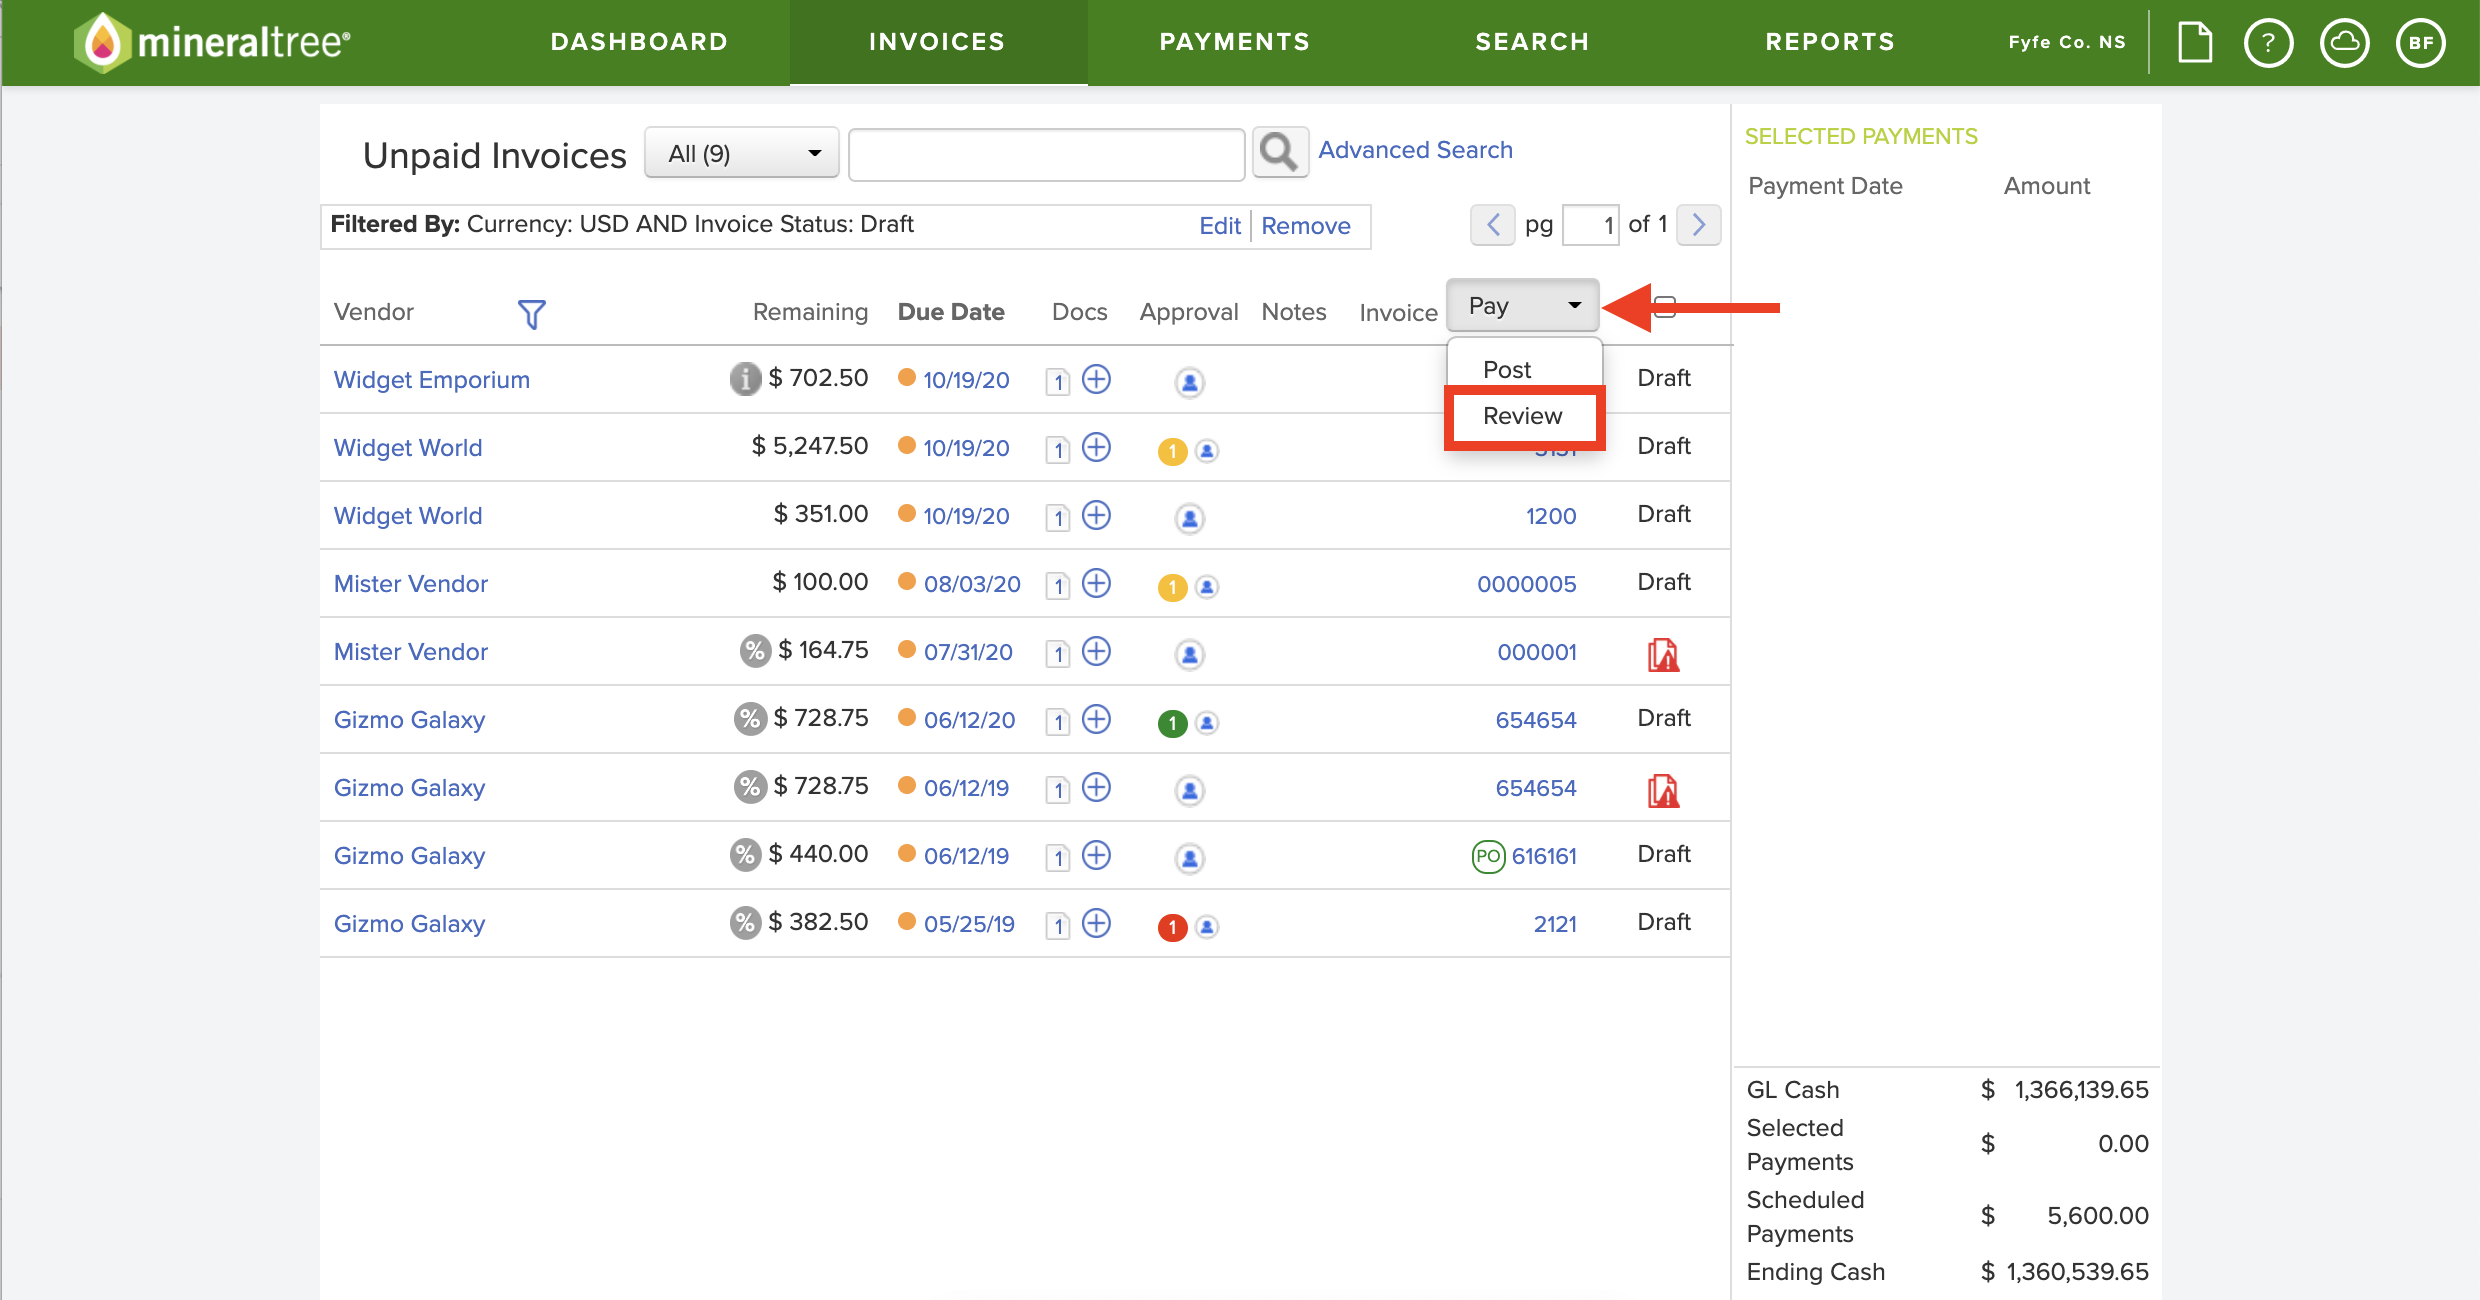Remove the current filter
Viewport: 2480px width, 1300px height.
[1305, 226]
